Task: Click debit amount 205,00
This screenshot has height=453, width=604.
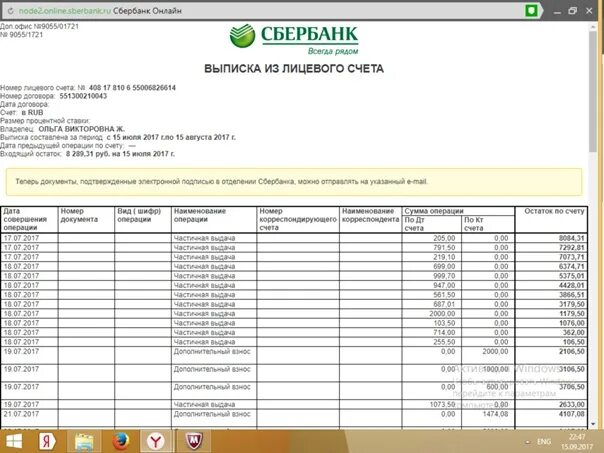Action: pyautogui.click(x=444, y=238)
